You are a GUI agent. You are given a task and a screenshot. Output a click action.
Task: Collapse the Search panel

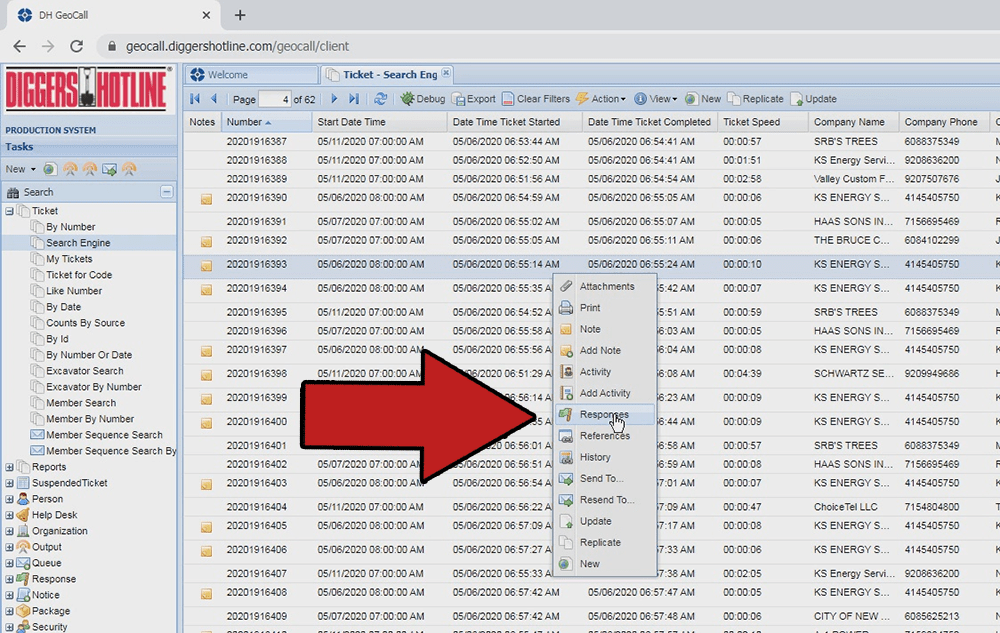coord(167,192)
